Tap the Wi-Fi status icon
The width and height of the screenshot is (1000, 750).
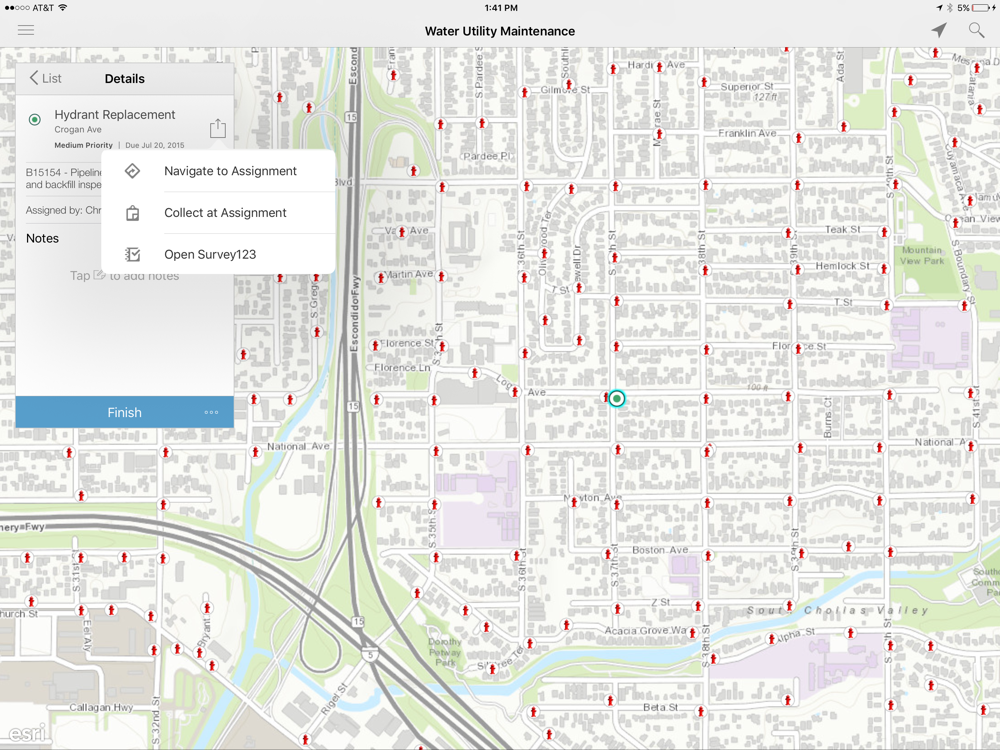coord(62,8)
